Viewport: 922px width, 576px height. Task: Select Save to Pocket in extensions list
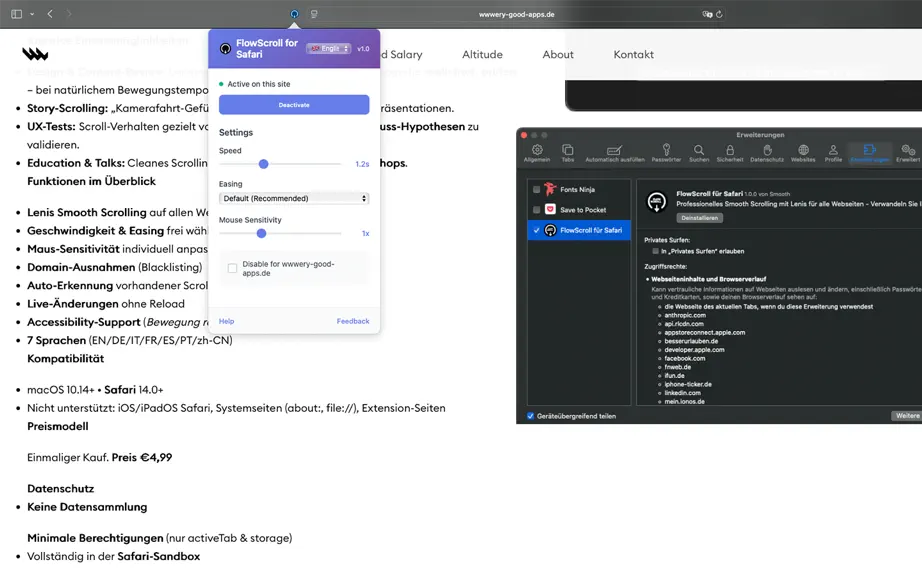(x=579, y=209)
